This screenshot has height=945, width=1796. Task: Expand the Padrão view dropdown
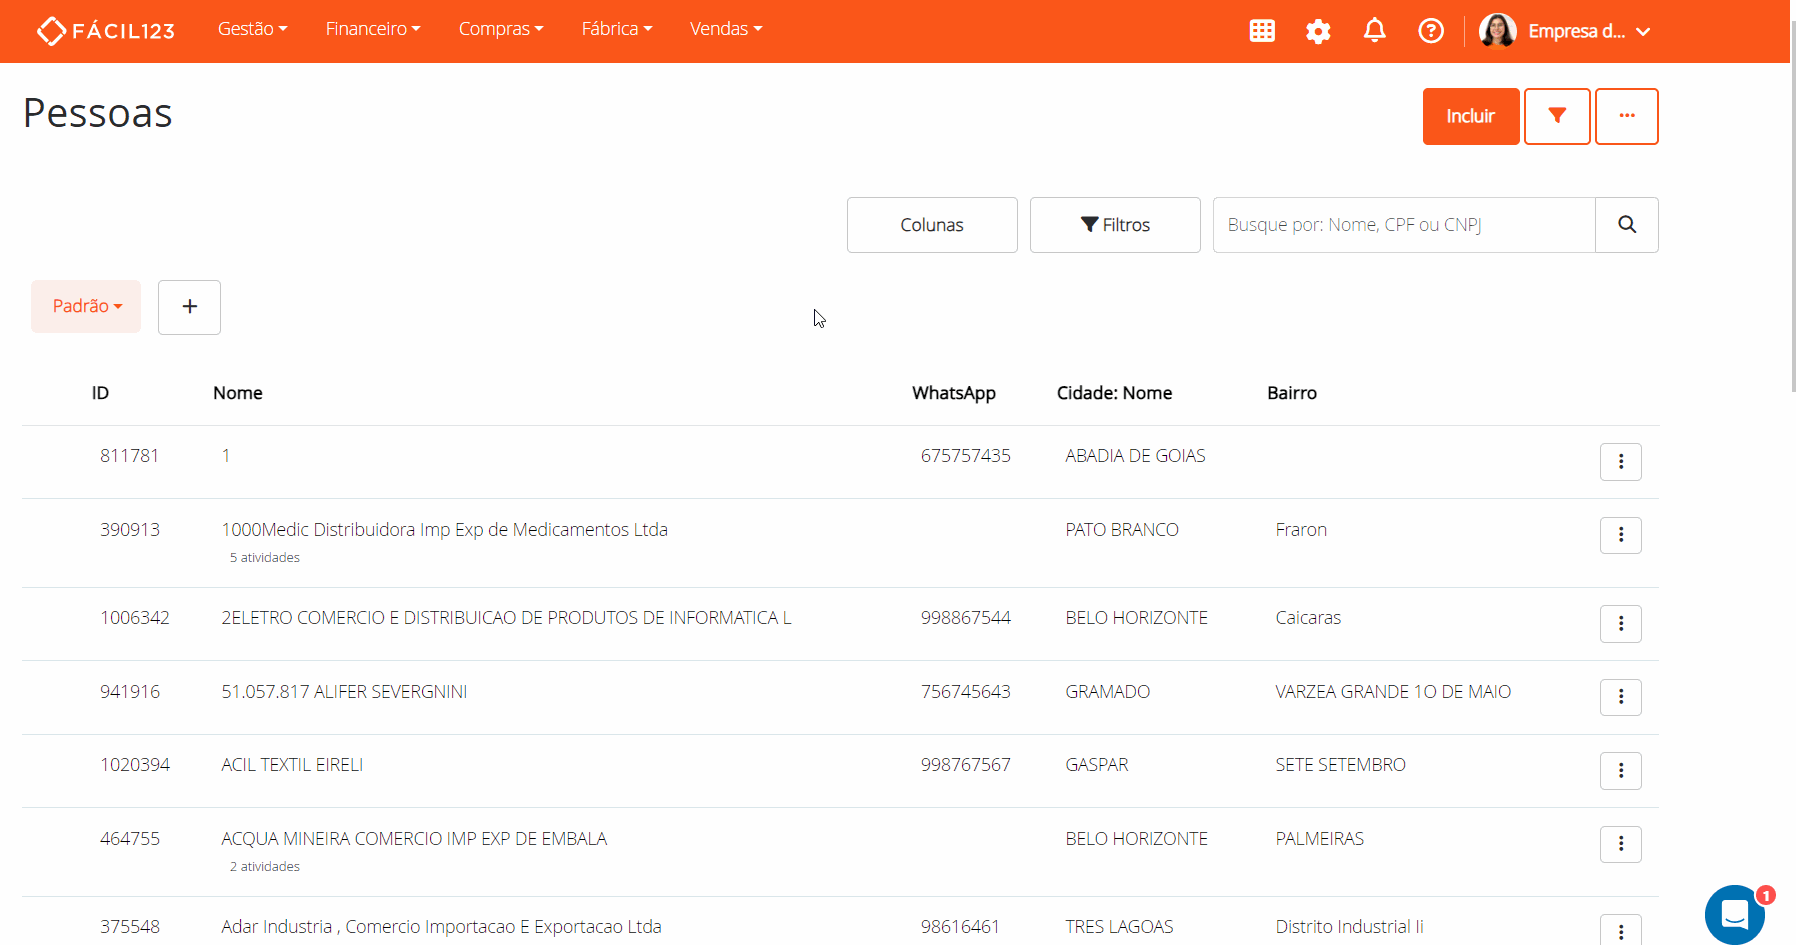tap(86, 306)
